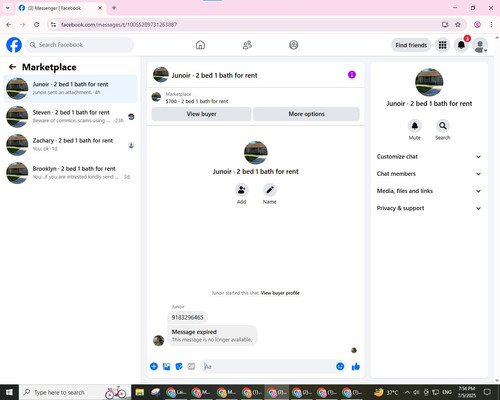Open the Junoir conversation in the list

tap(70, 89)
